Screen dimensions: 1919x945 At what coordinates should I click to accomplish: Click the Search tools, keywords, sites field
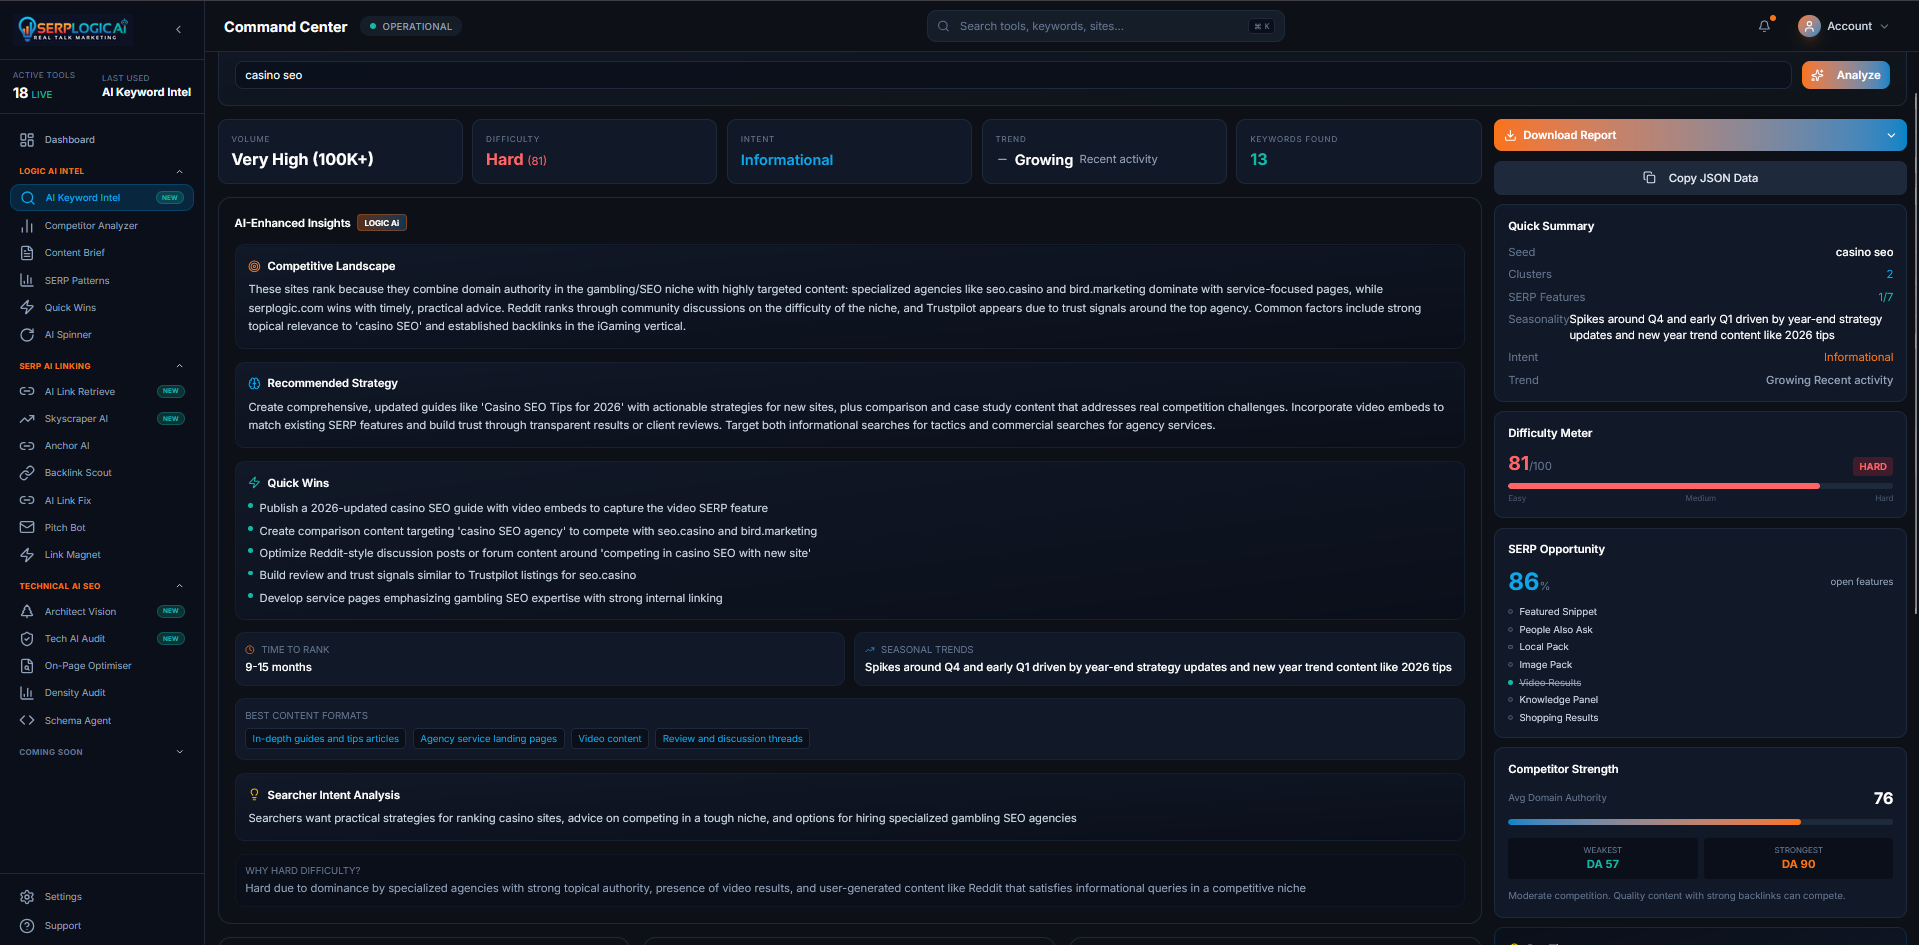(x=1105, y=26)
